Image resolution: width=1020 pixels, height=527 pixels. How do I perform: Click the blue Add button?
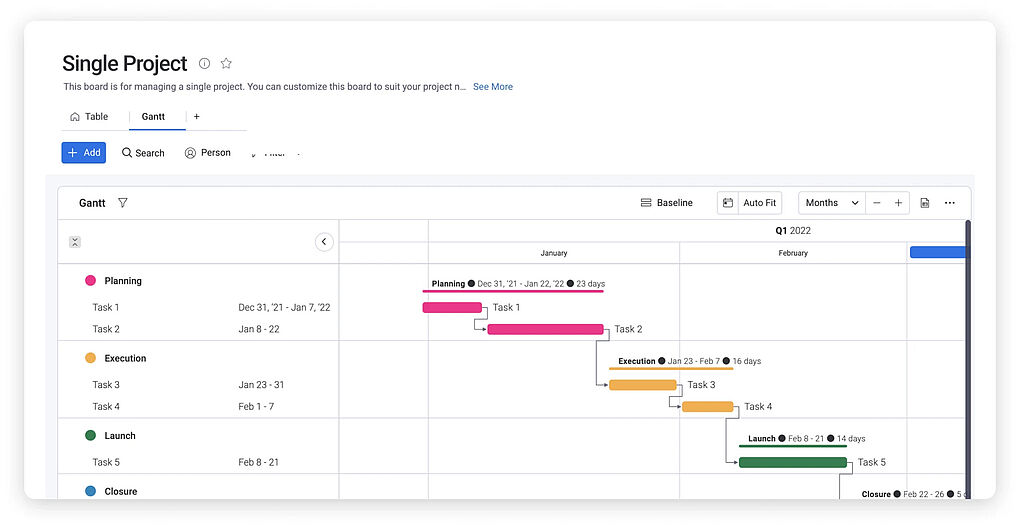tap(84, 153)
